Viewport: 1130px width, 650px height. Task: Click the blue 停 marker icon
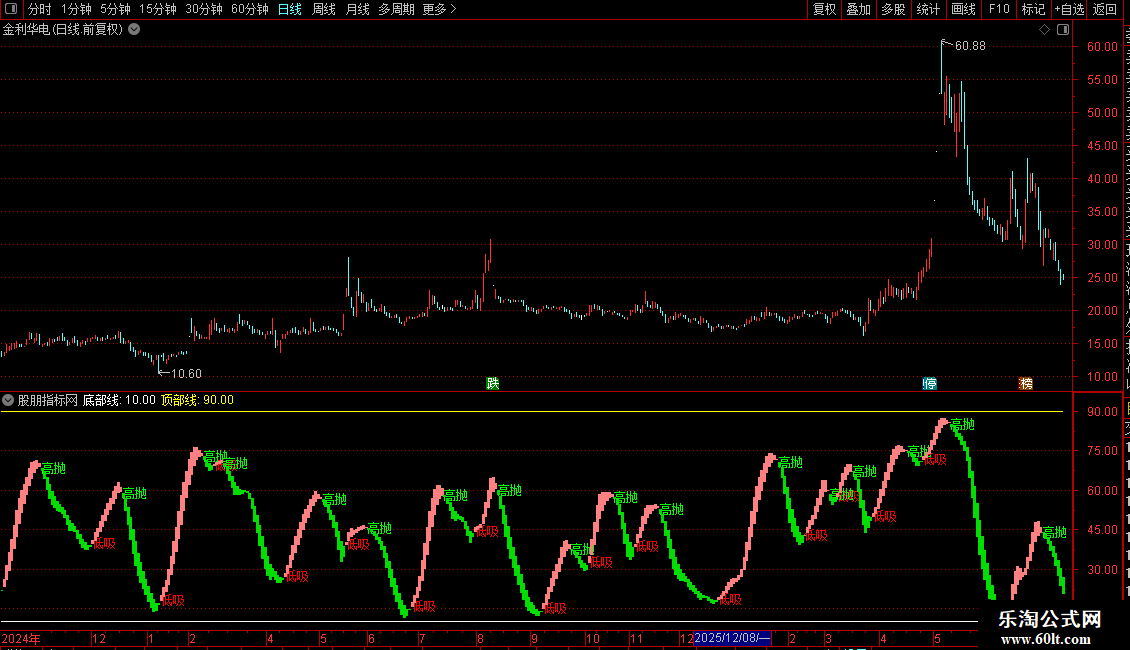pos(930,383)
